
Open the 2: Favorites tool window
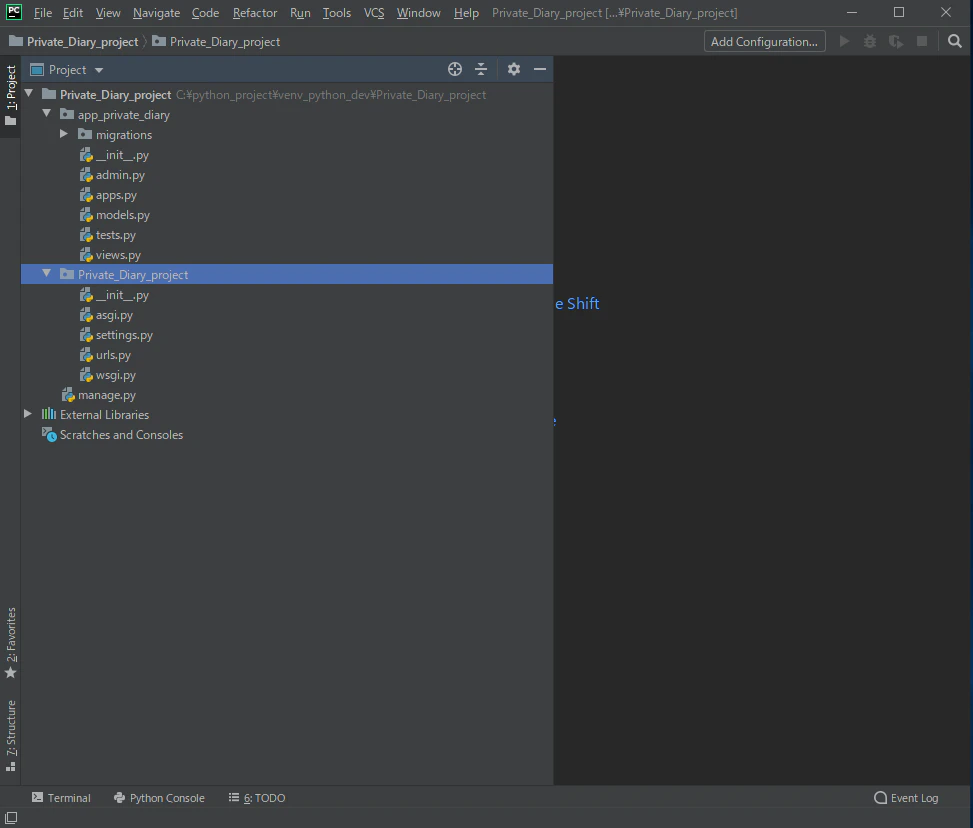[11, 642]
